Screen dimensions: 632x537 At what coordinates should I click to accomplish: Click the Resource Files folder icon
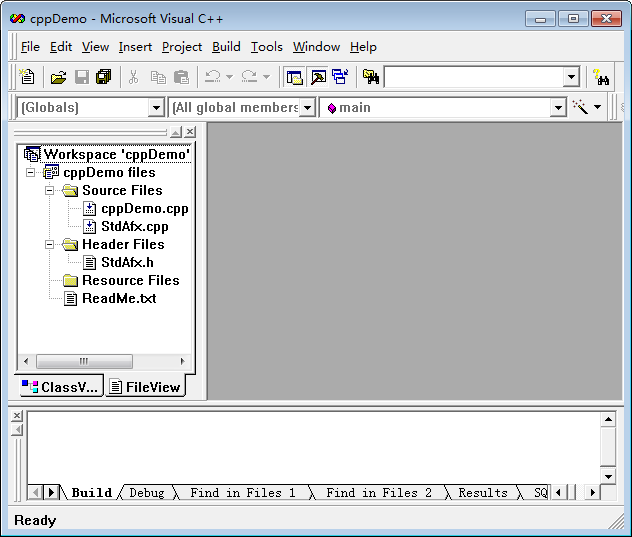70,280
